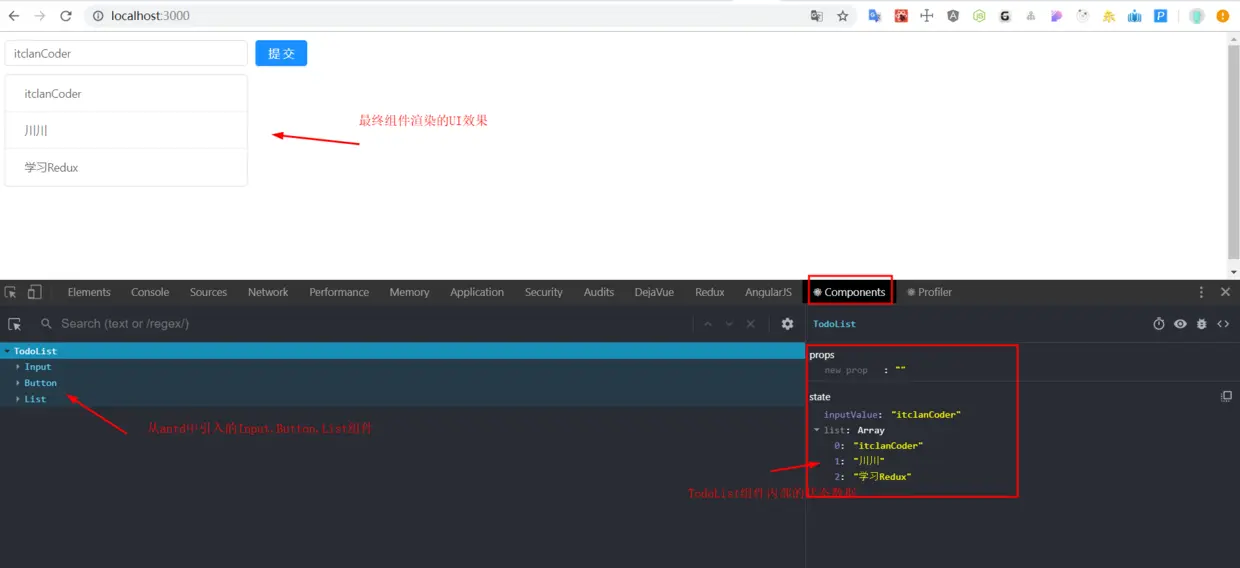
Task: Reload the localhost page
Action: (66, 16)
